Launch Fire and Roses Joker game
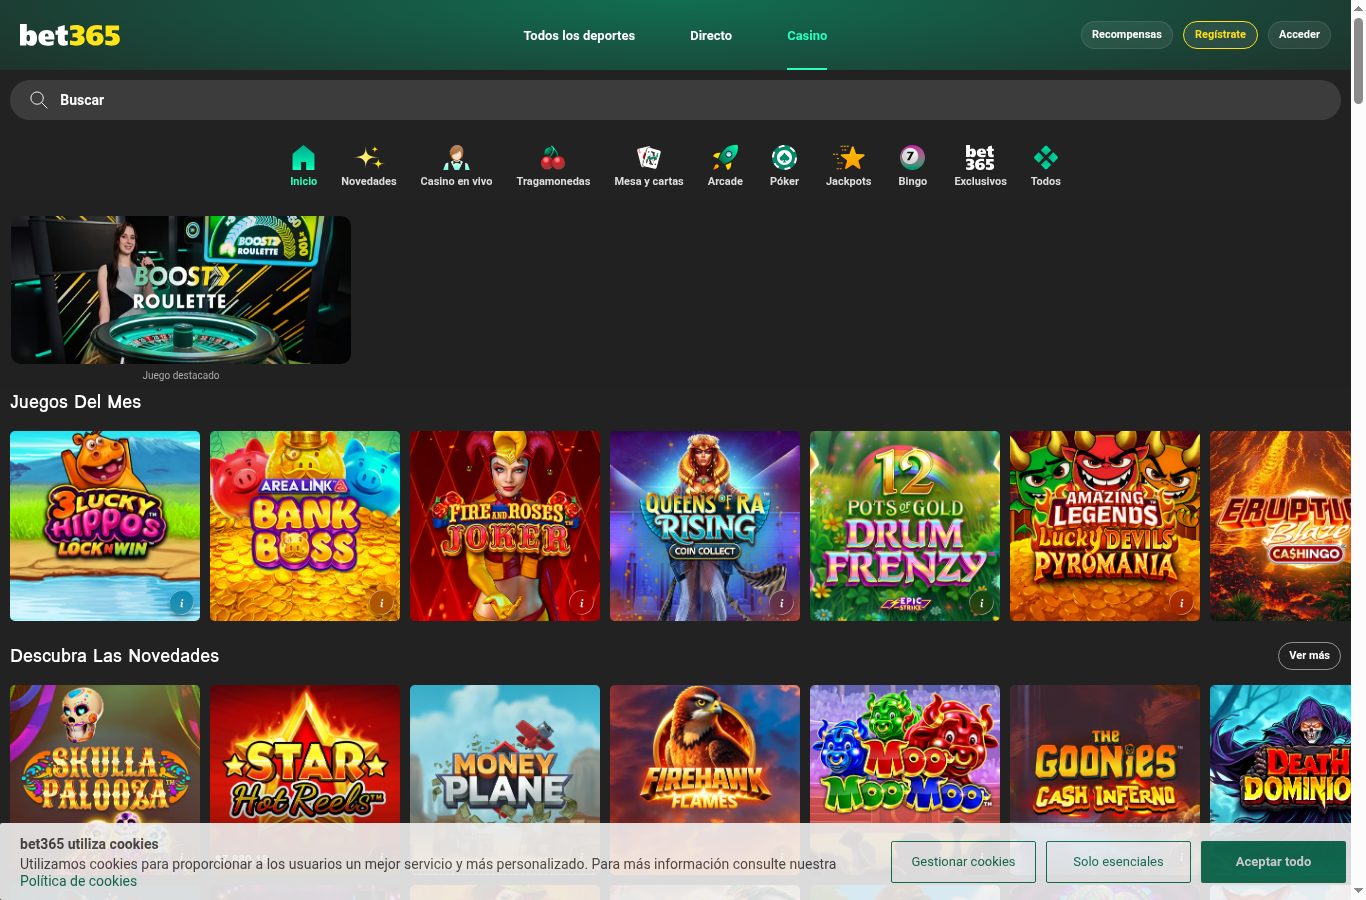The width and height of the screenshot is (1366, 900). (x=505, y=526)
